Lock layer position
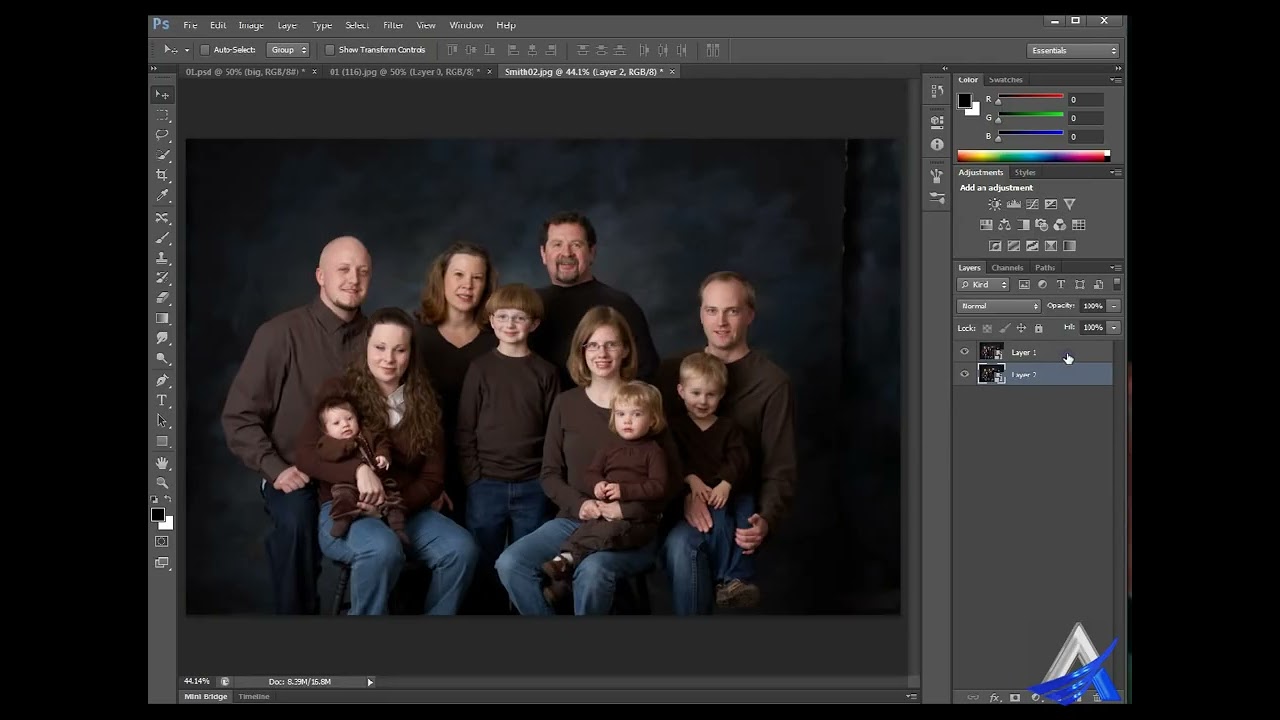The image size is (1280, 720). click(1021, 328)
